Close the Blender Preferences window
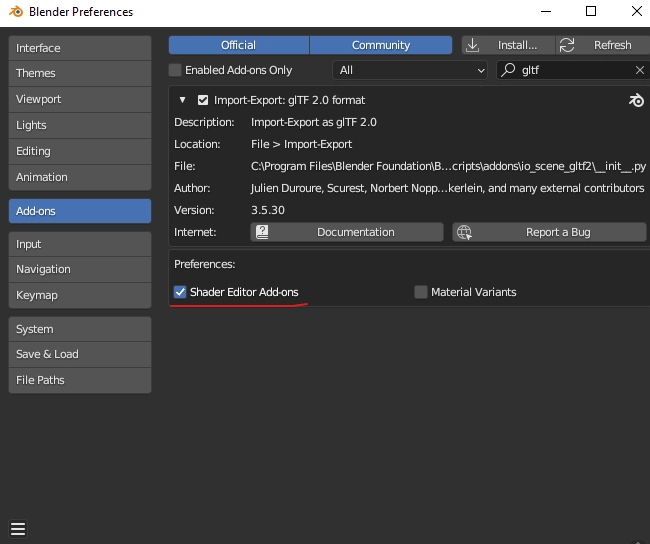 pyautogui.click(x=637, y=11)
